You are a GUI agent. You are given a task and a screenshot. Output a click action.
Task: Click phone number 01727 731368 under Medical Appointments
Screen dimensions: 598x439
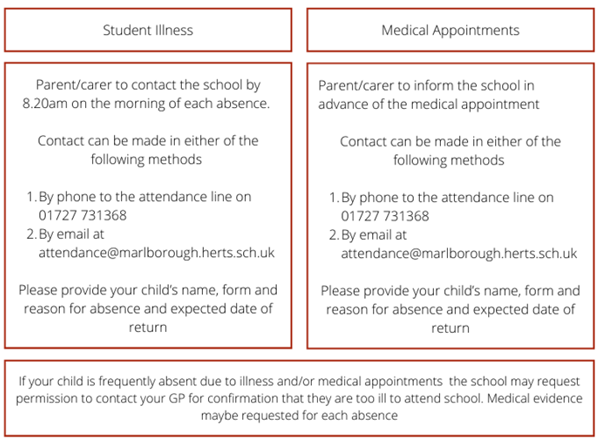click(x=385, y=216)
